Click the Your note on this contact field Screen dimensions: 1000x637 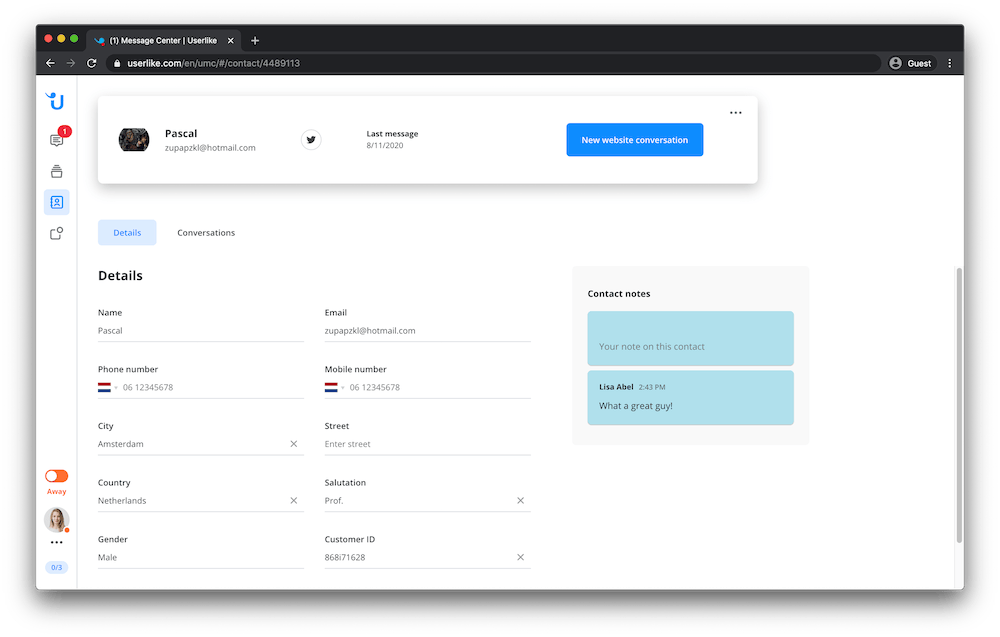tap(690, 346)
